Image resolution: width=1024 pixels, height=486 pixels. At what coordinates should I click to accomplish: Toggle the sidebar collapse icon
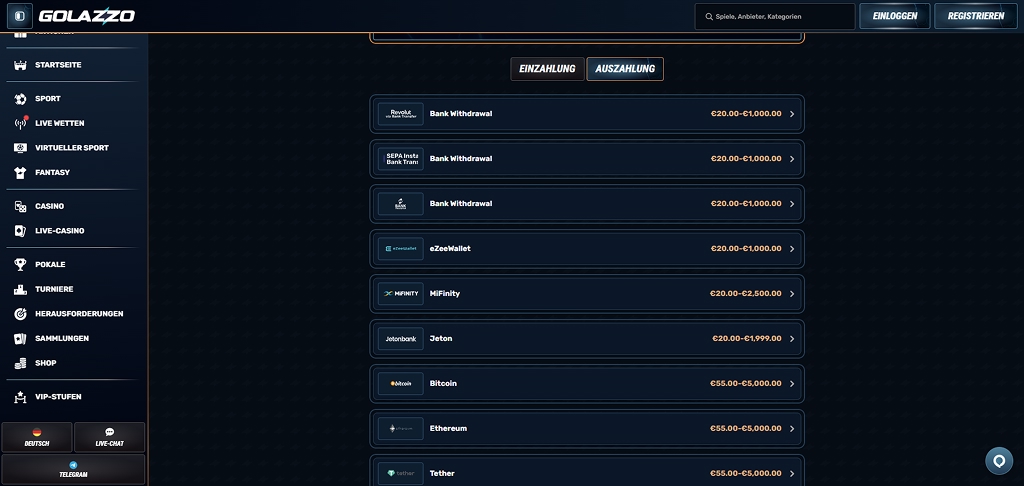[20, 16]
